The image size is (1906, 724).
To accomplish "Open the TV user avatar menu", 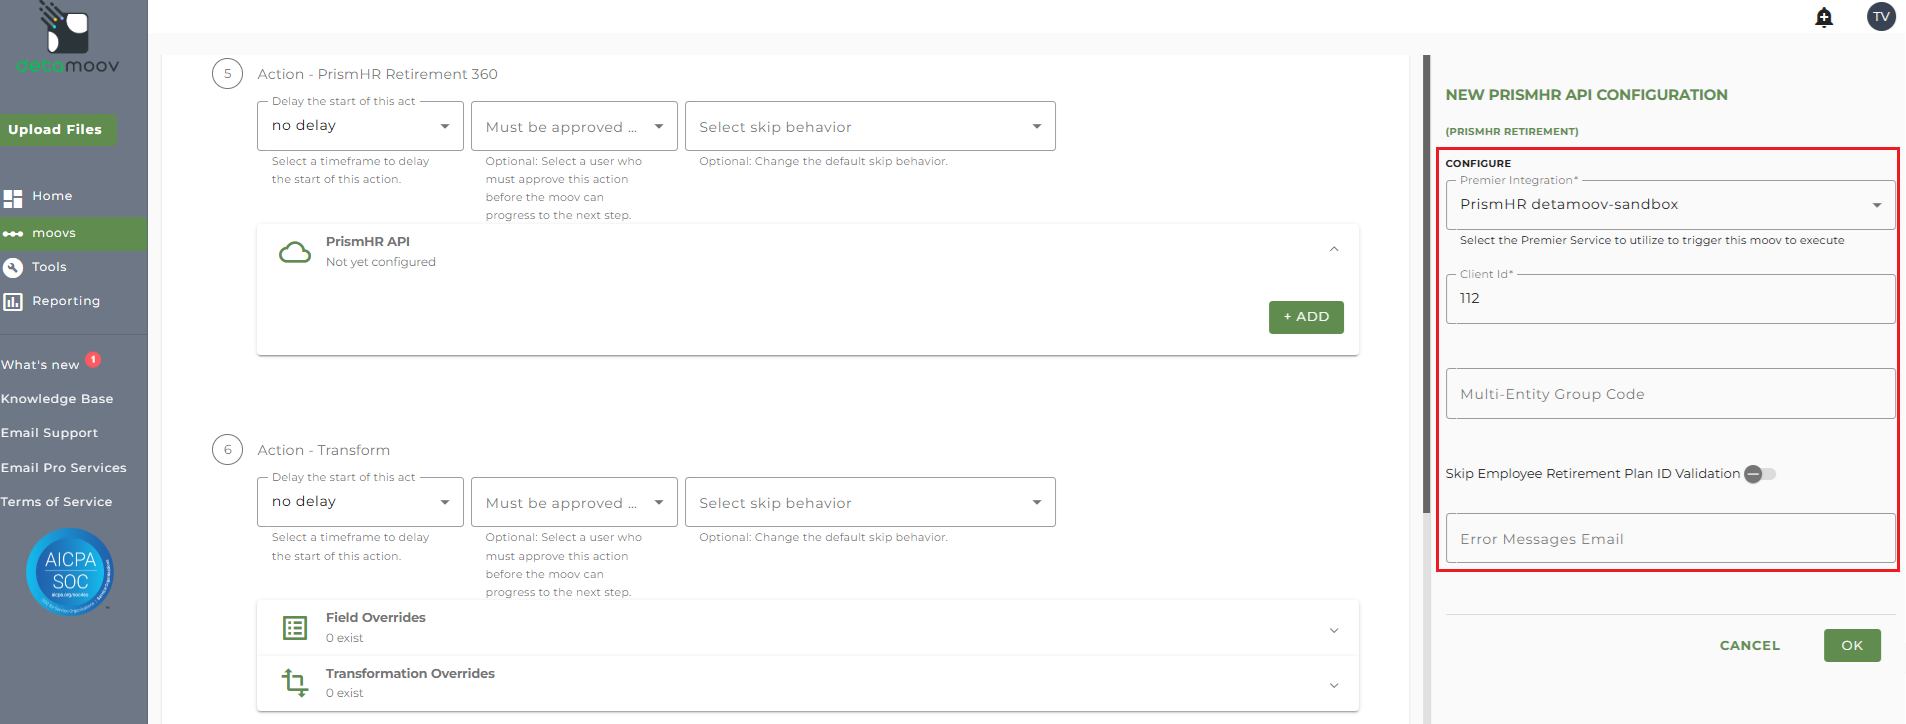I will pos(1881,16).
